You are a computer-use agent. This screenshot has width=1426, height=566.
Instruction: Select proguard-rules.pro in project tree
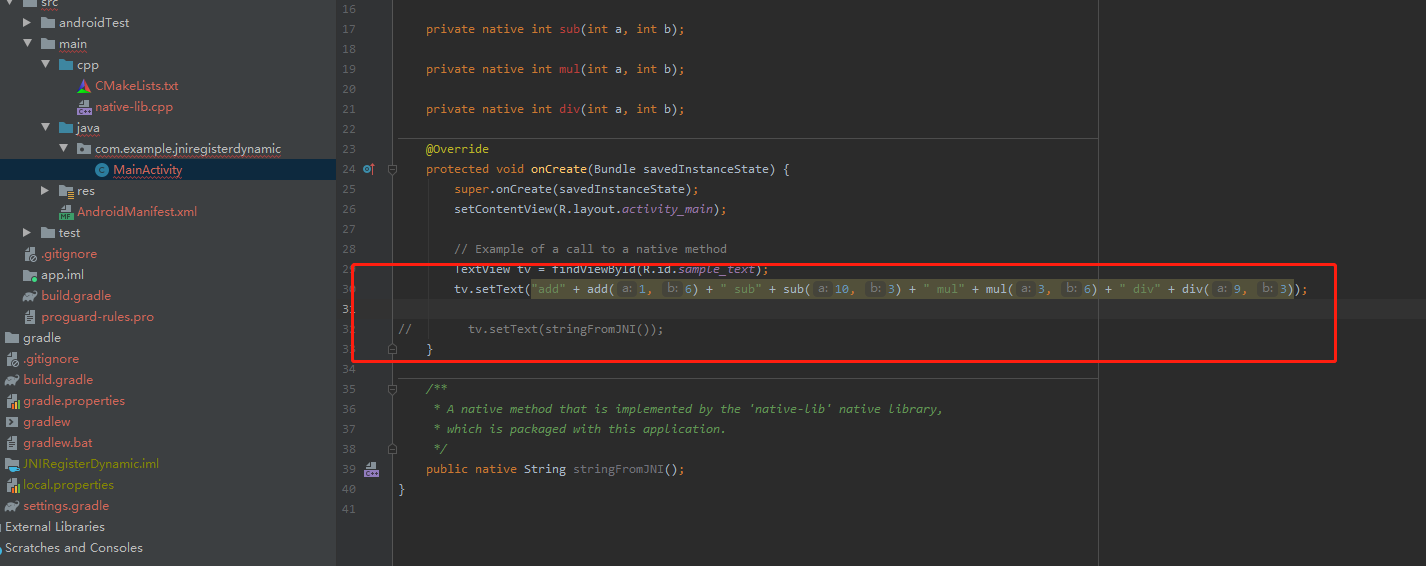tap(97, 317)
